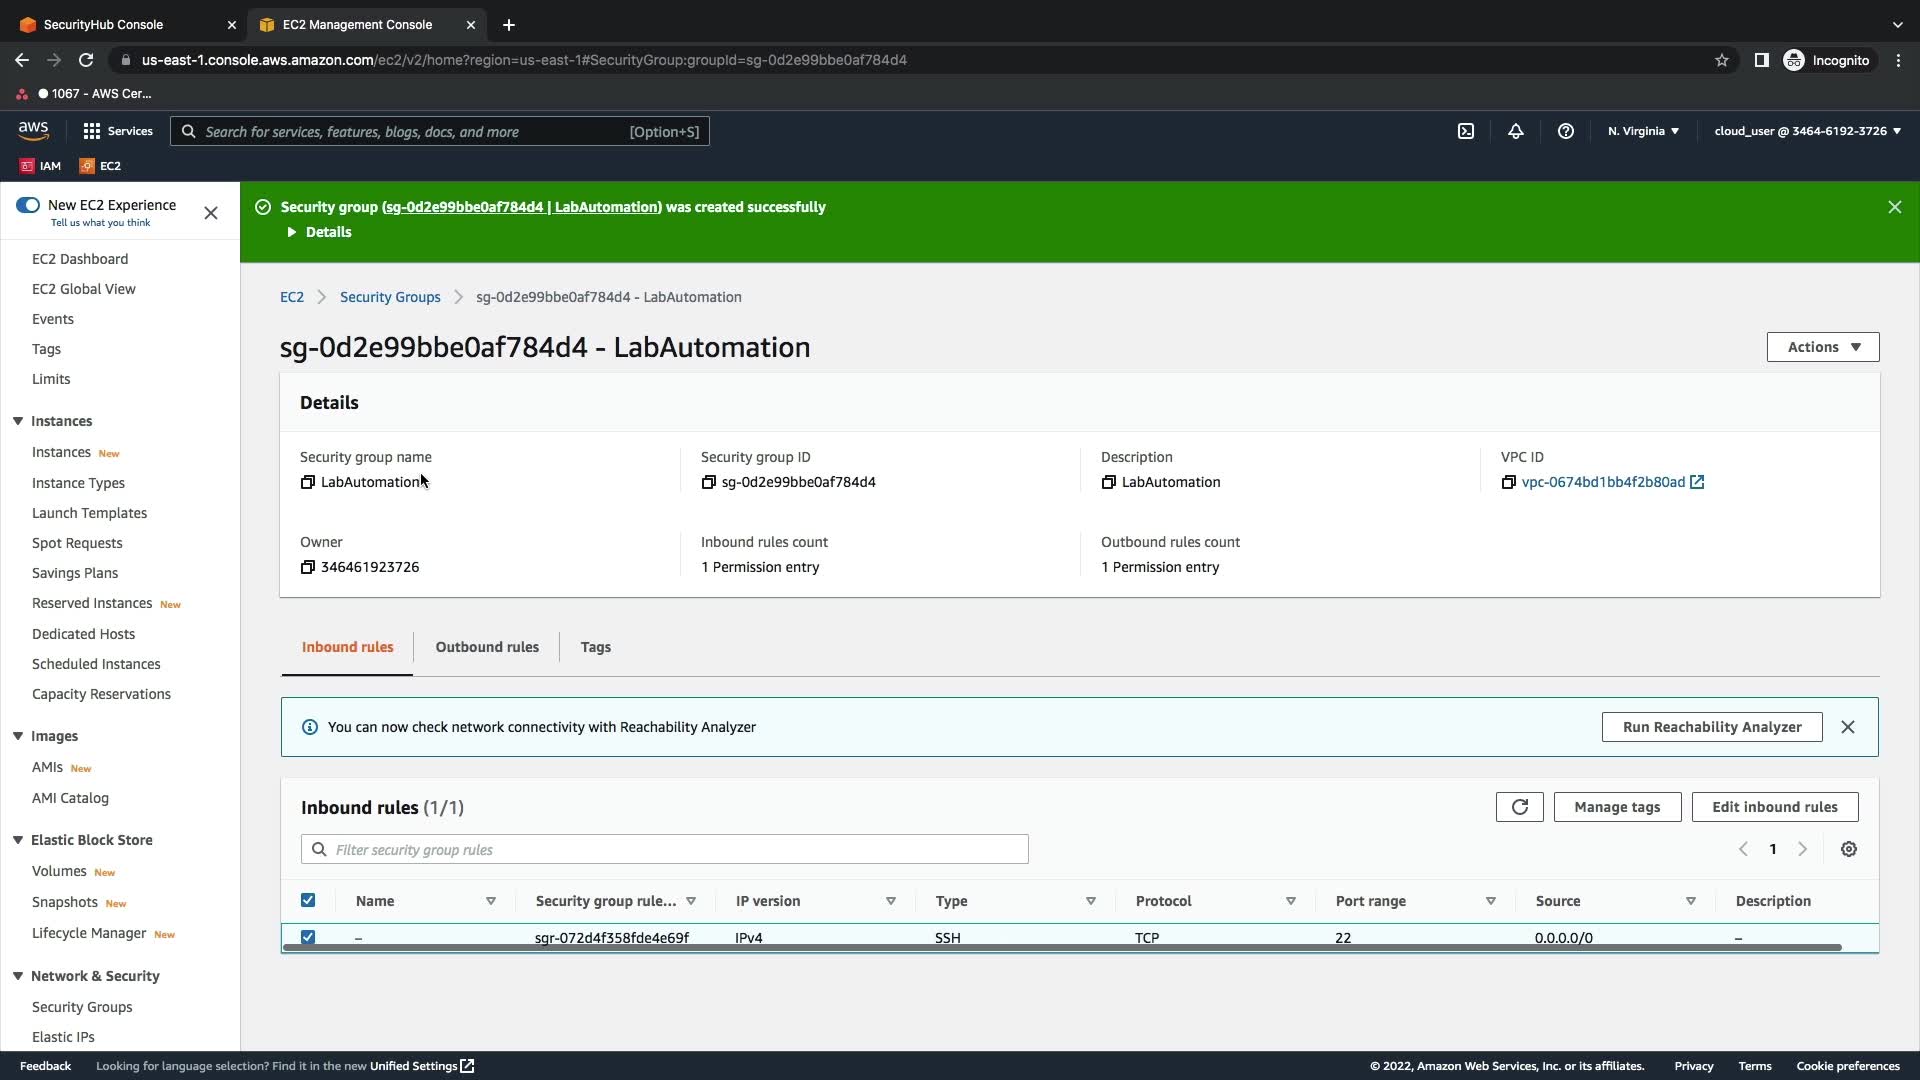Deselect the SSH rule row checkbox
Viewport: 1920px width, 1080px height.
[x=308, y=937]
